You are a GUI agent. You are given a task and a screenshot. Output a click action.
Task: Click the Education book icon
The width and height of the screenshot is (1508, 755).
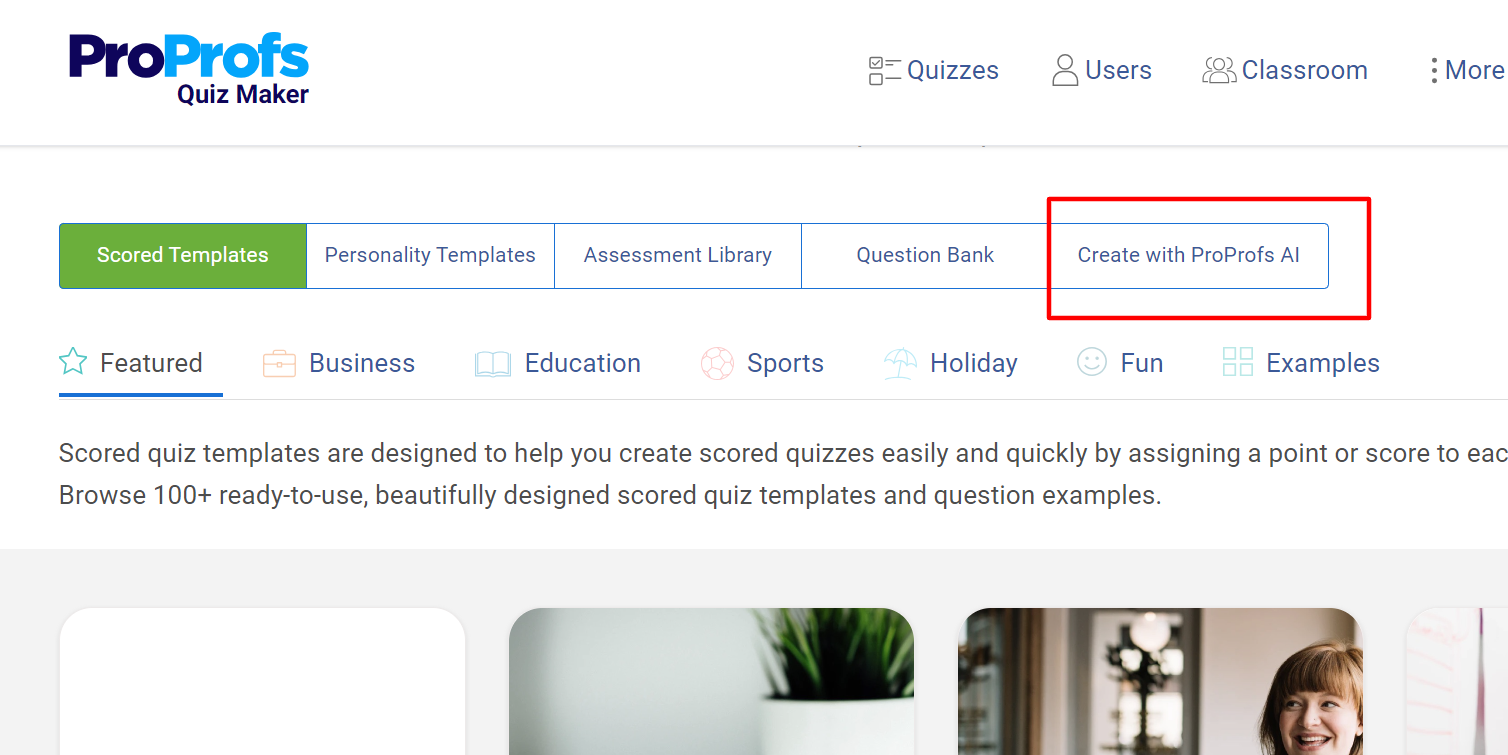[x=493, y=363]
